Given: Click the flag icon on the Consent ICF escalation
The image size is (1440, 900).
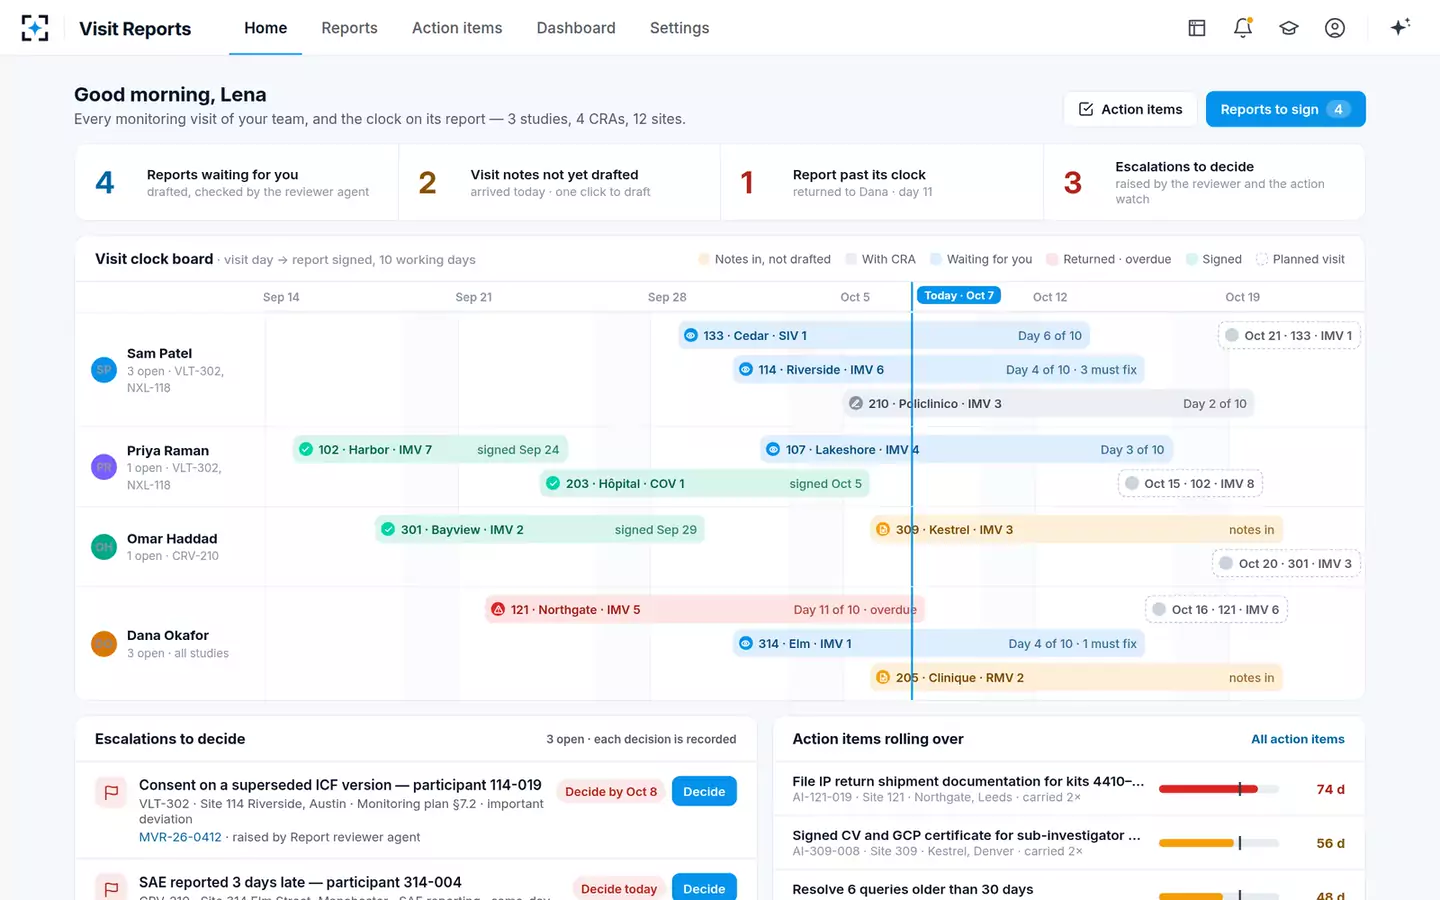Looking at the screenshot, I should click(x=111, y=792).
